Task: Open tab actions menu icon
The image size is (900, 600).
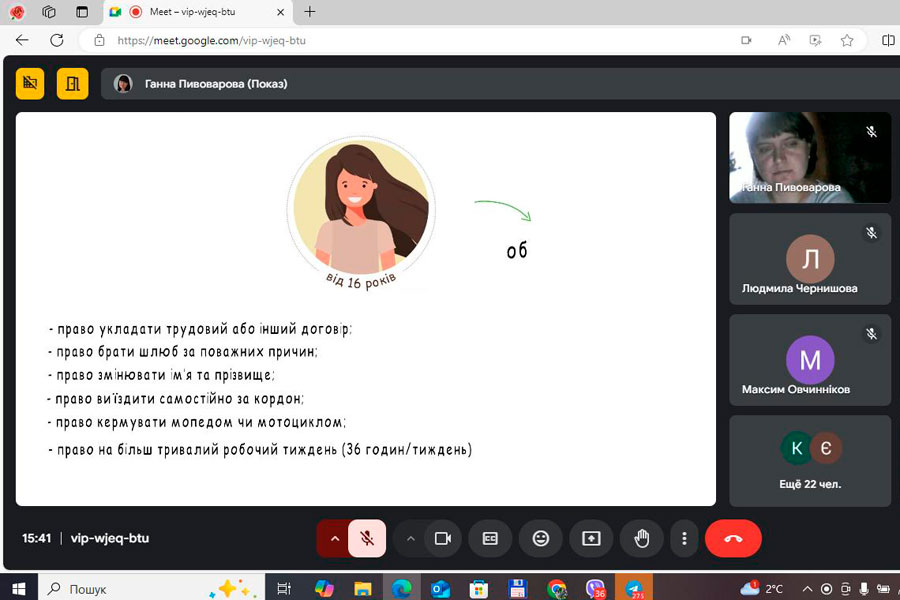Action: point(82,12)
